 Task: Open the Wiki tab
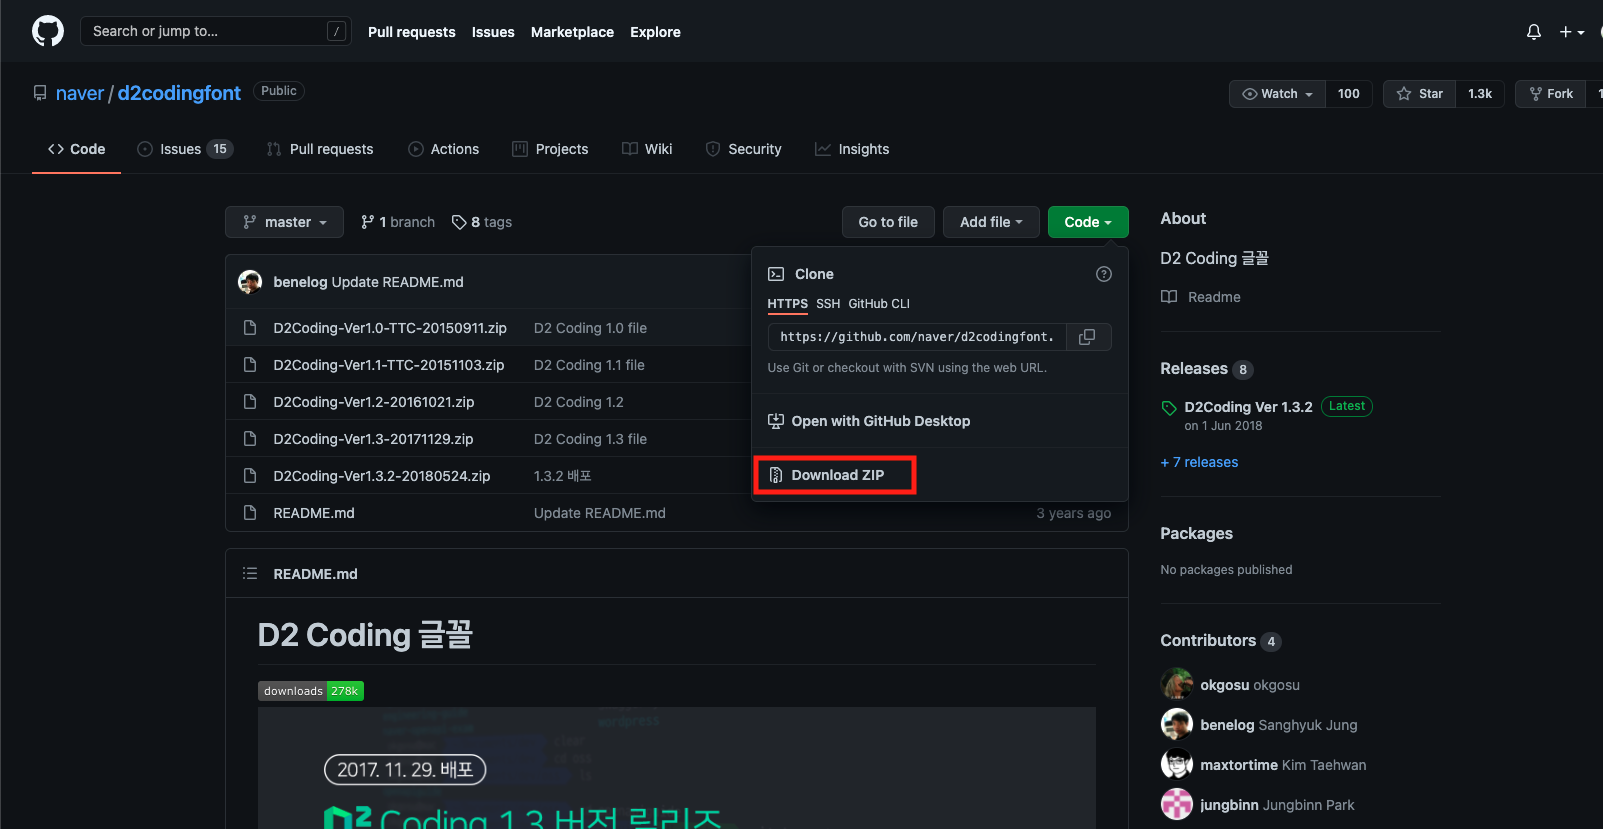[x=647, y=149]
